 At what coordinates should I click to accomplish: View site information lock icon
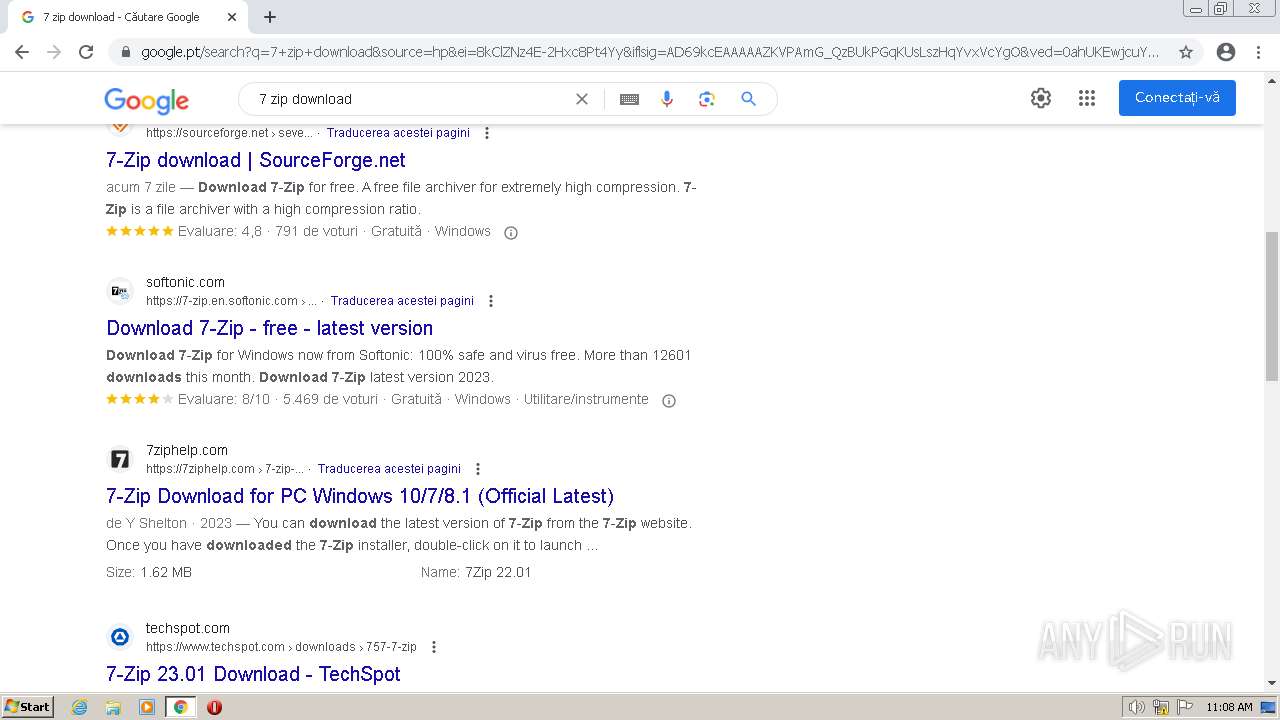coord(126,52)
